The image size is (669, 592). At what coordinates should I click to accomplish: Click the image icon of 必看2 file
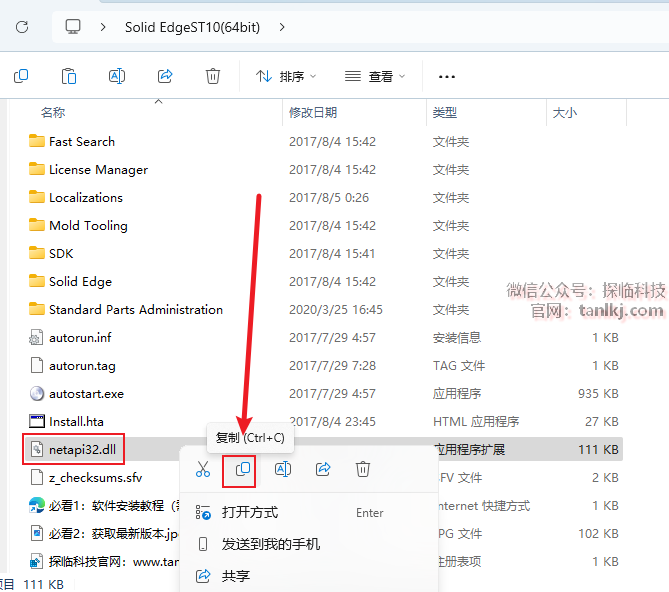click(x=37, y=534)
